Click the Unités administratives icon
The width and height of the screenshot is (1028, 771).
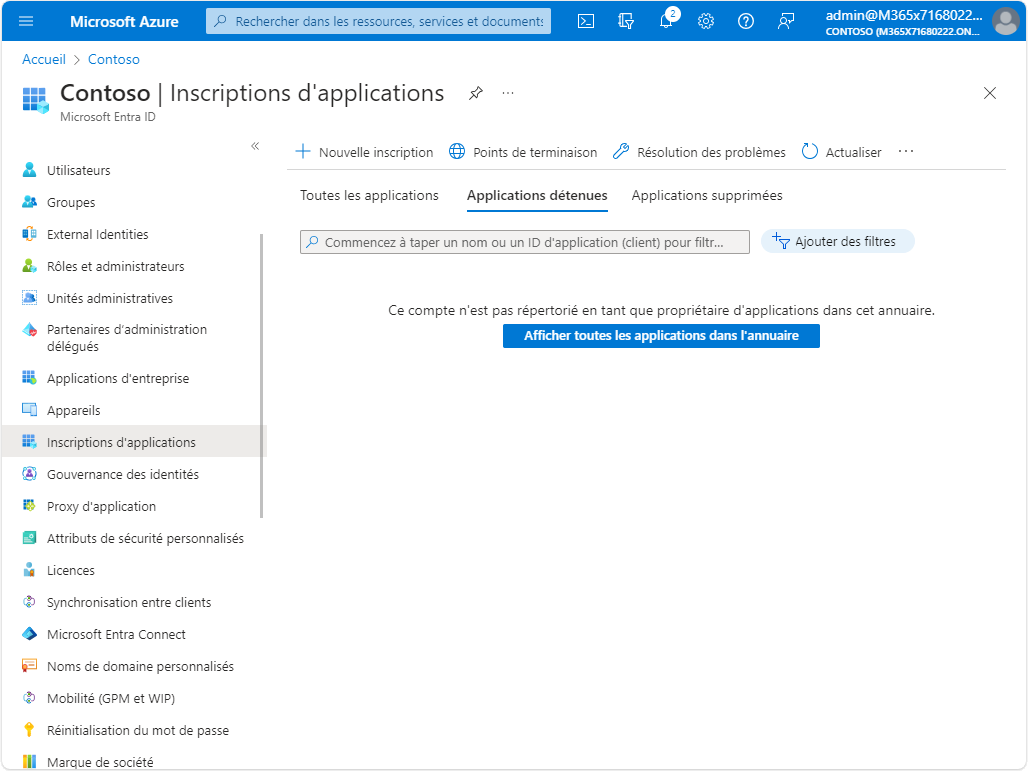30,298
